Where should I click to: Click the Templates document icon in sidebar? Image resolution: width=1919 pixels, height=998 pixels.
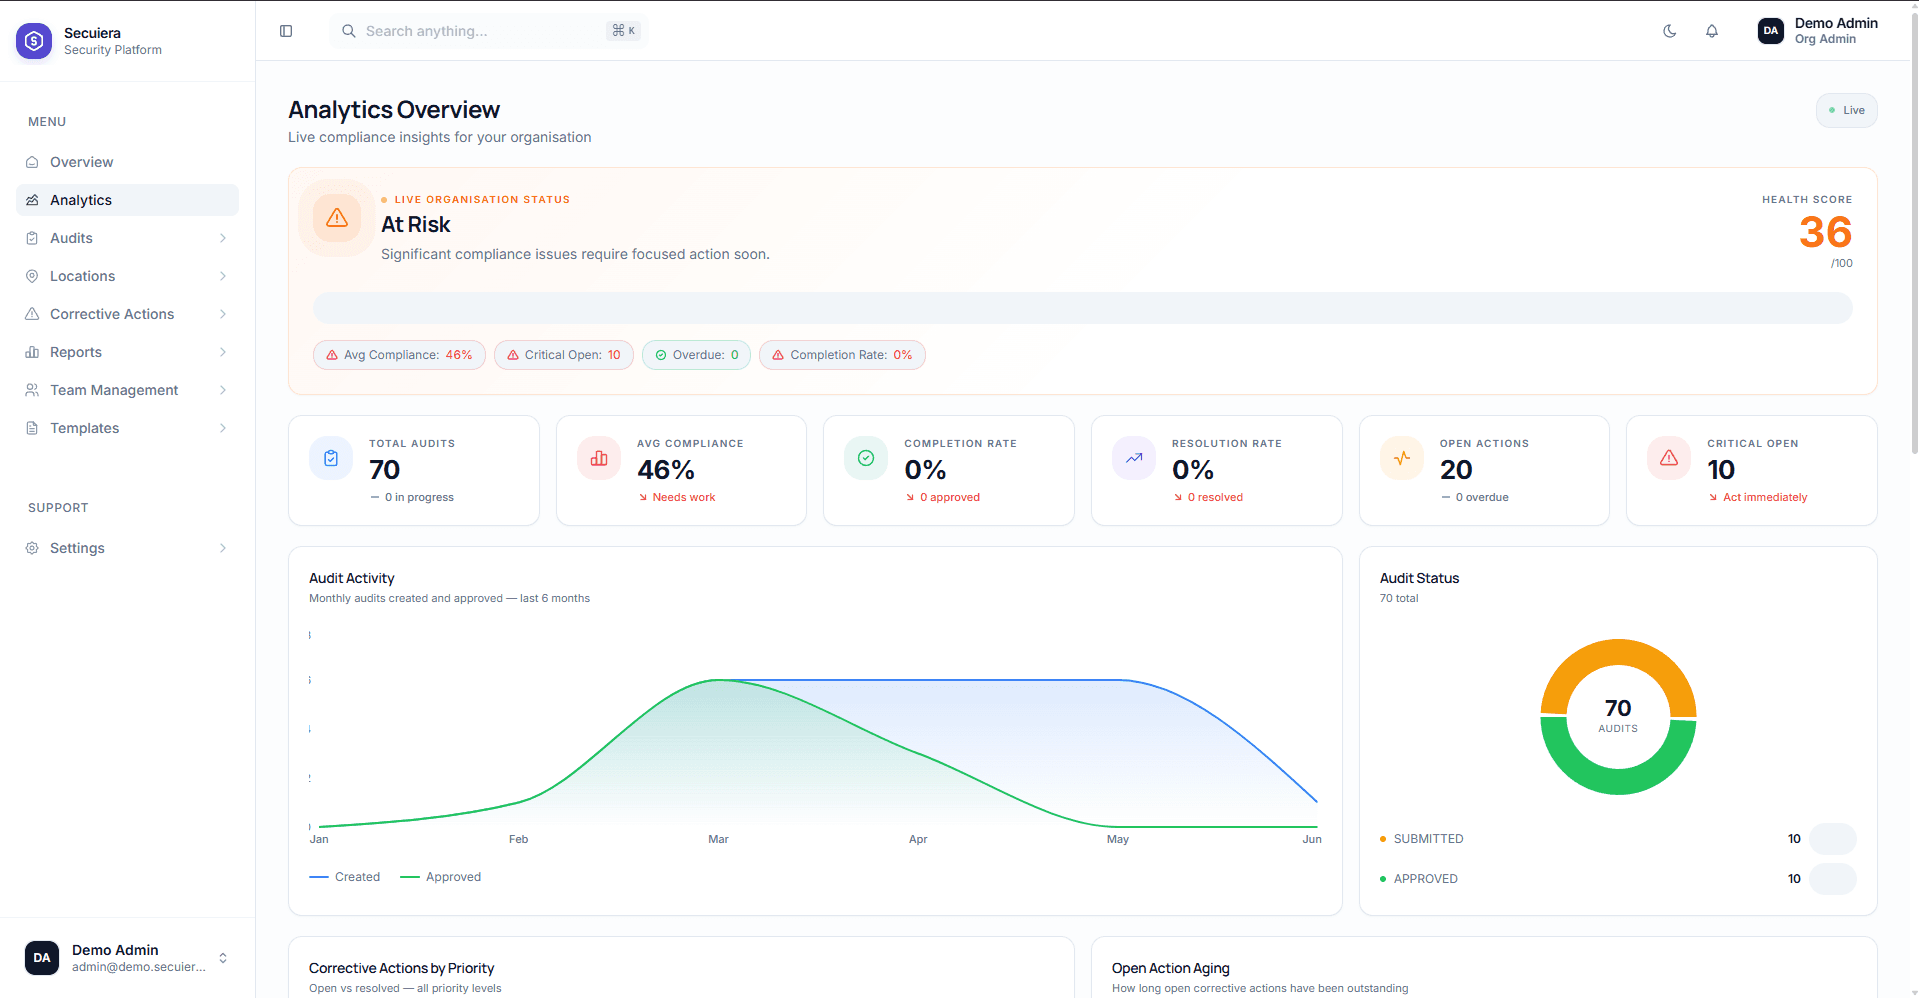pyautogui.click(x=32, y=428)
